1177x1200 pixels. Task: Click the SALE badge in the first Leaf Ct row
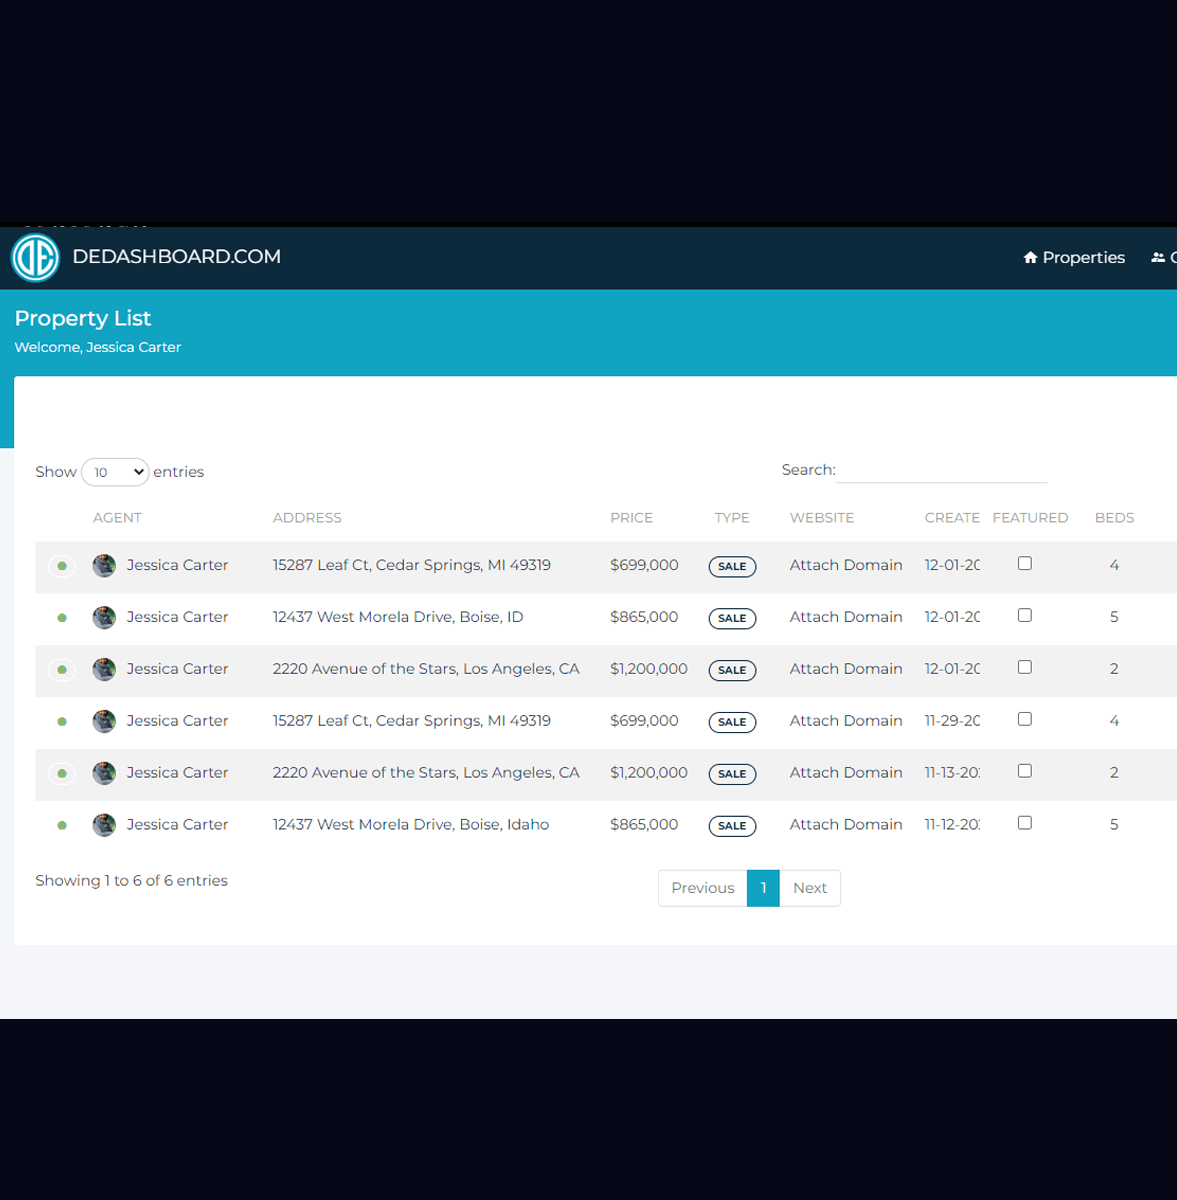pos(732,566)
